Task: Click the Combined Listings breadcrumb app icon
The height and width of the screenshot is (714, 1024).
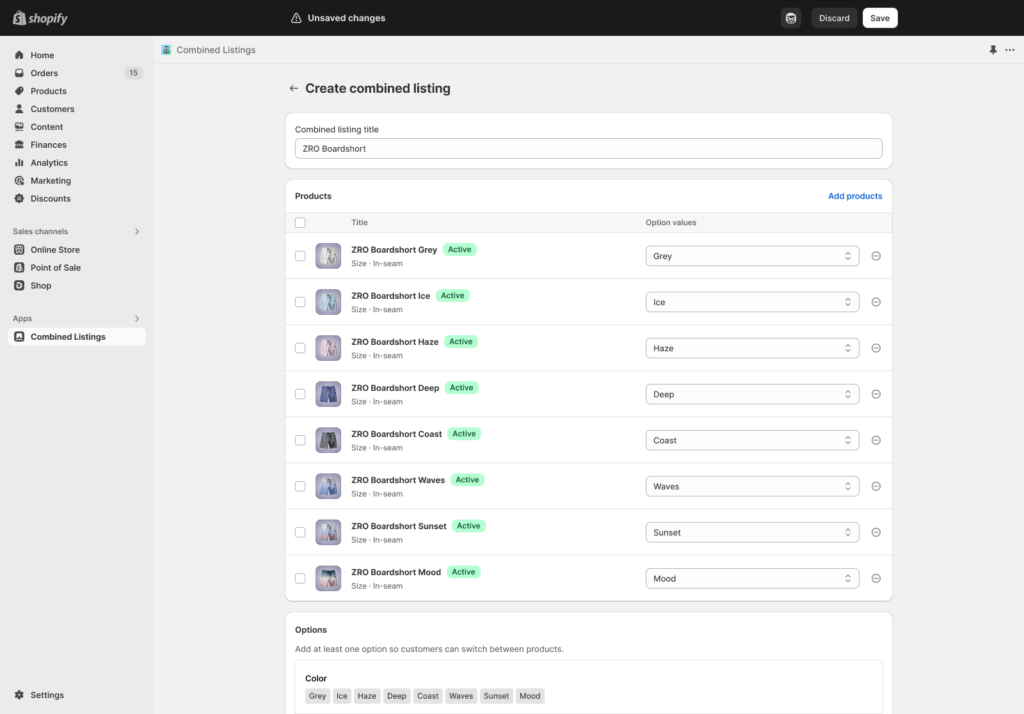Action: (x=167, y=50)
